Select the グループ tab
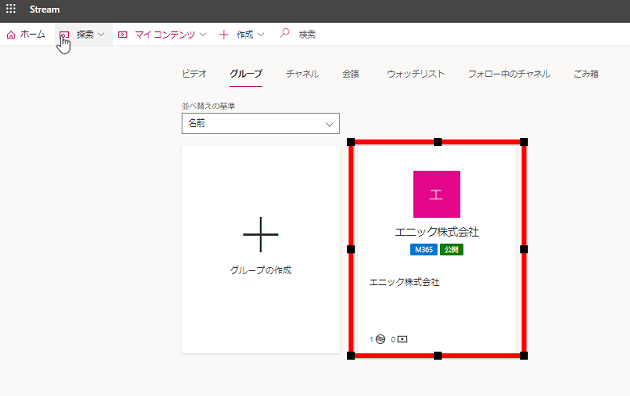This screenshot has width=630, height=396. pos(245,74)
